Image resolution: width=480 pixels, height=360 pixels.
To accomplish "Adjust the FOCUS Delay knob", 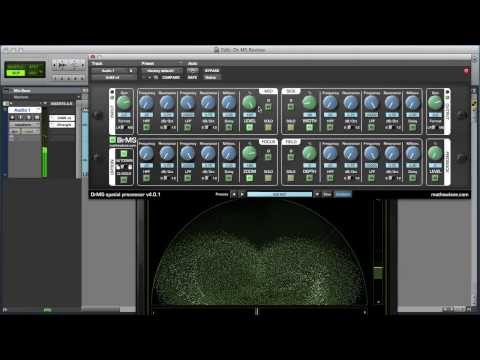I will coord(229,153).
